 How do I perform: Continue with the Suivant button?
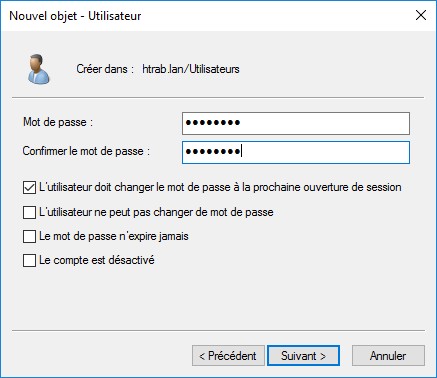pyautogui.click(x=303, y=356)
